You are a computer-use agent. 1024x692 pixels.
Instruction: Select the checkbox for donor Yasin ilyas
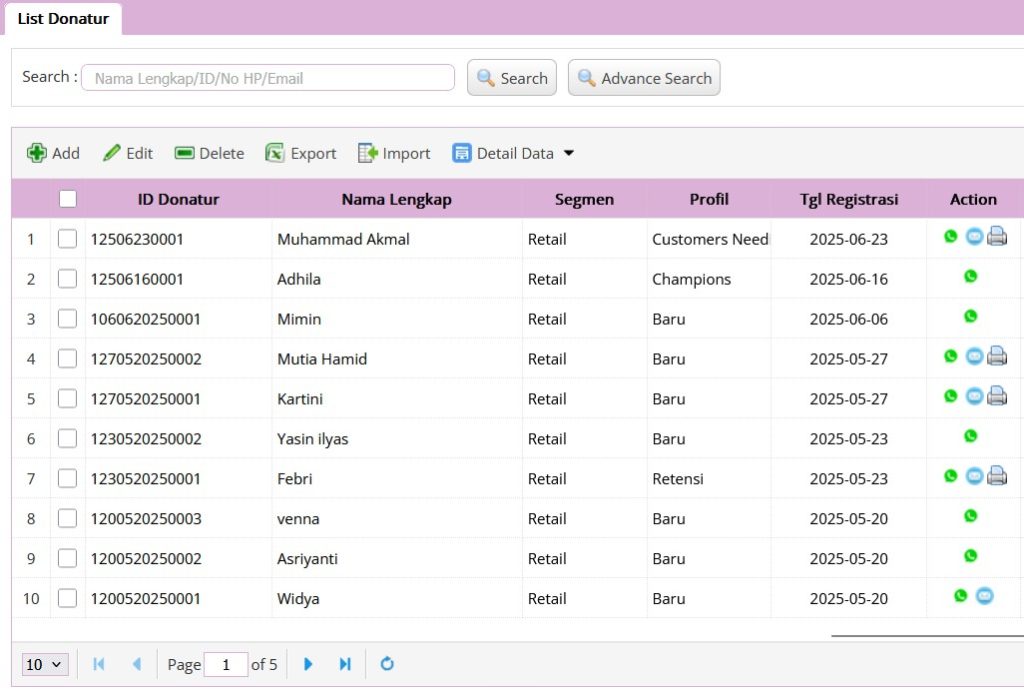click(x=67, y=439)
